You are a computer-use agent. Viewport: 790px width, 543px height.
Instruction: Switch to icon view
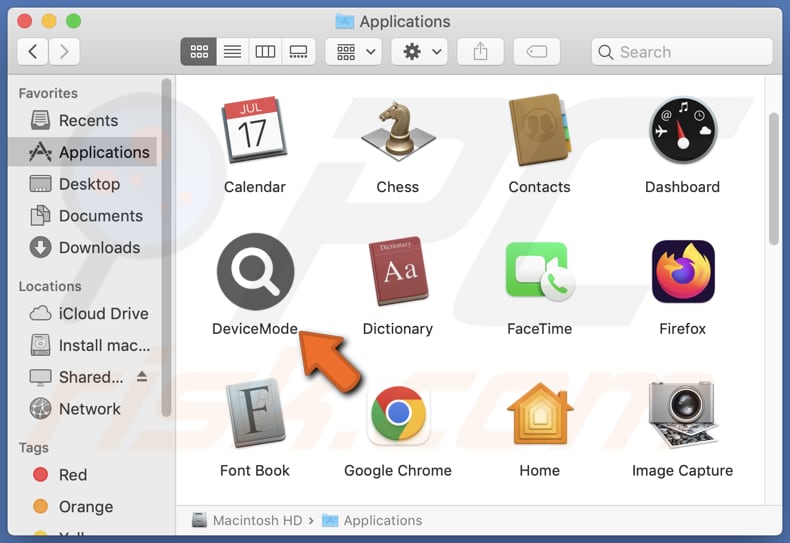point(199,51)
